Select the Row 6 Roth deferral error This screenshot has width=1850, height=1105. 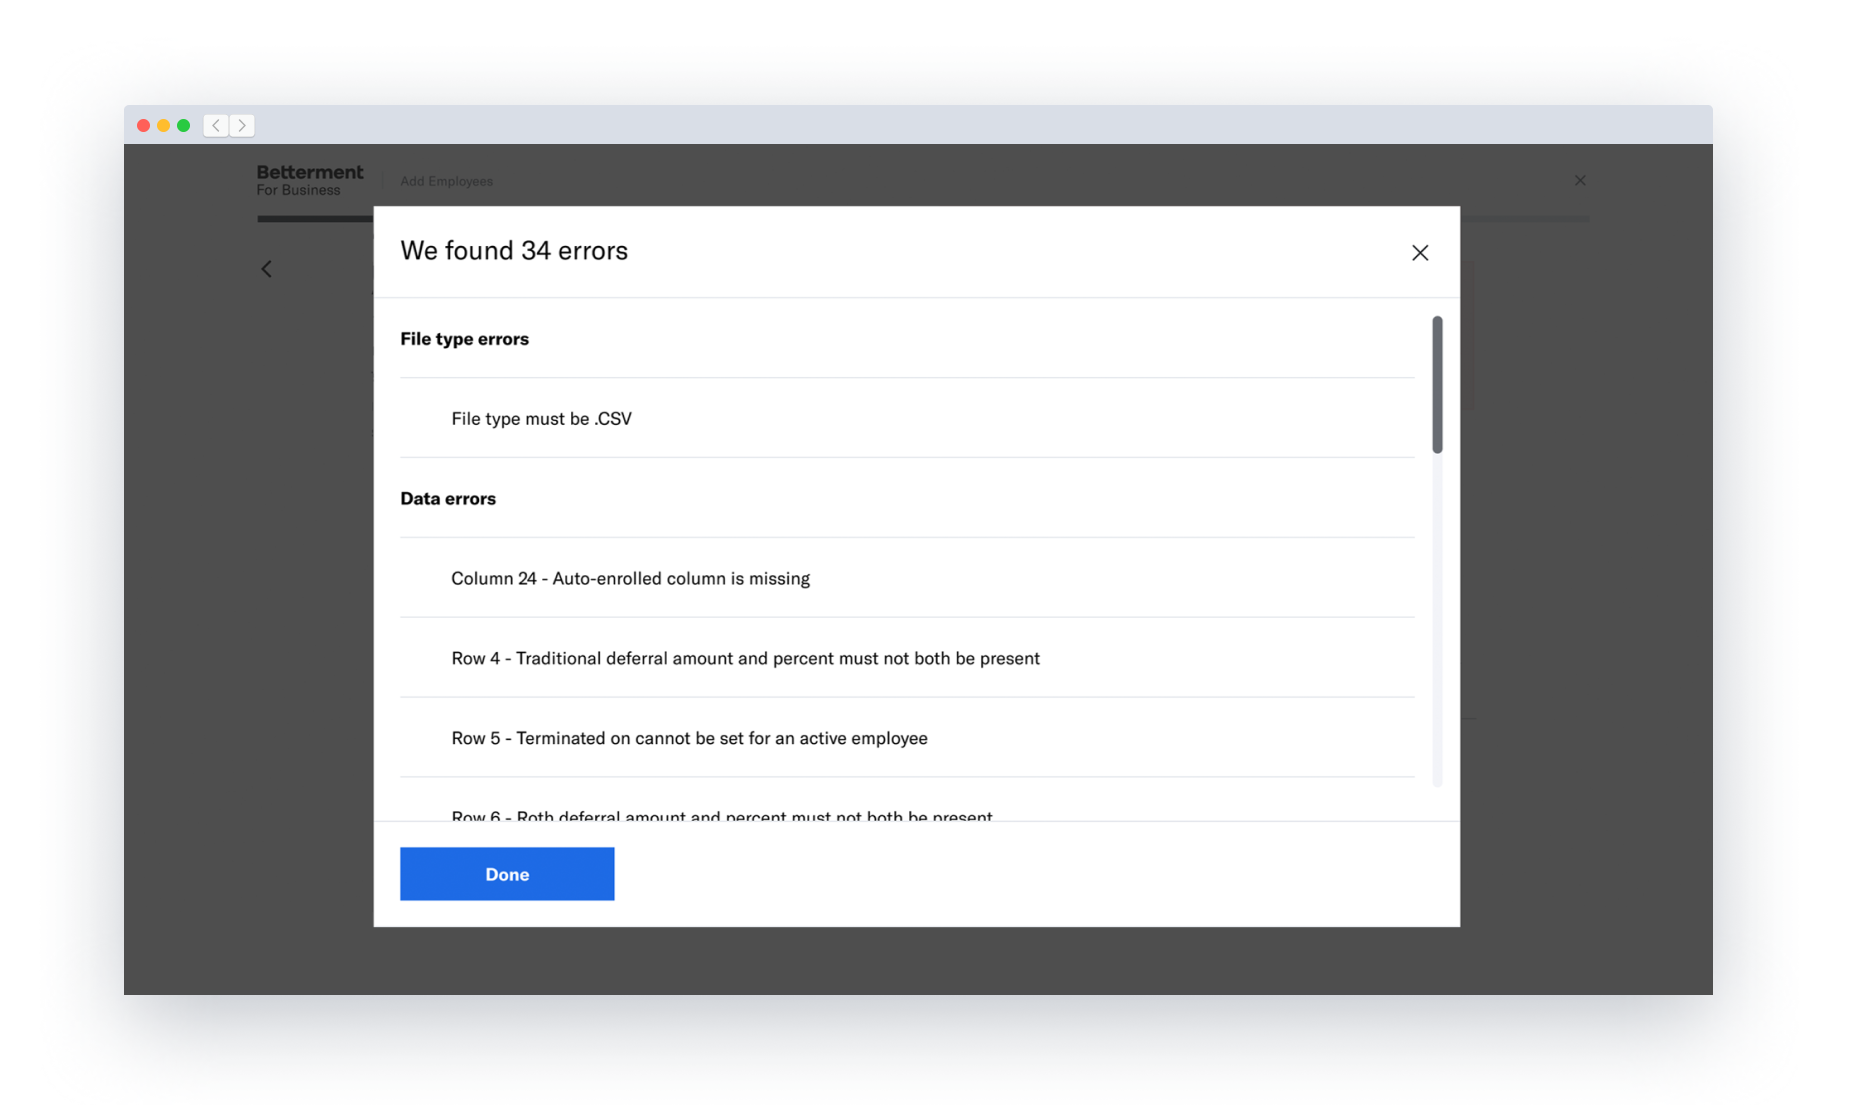click(721, 815)
